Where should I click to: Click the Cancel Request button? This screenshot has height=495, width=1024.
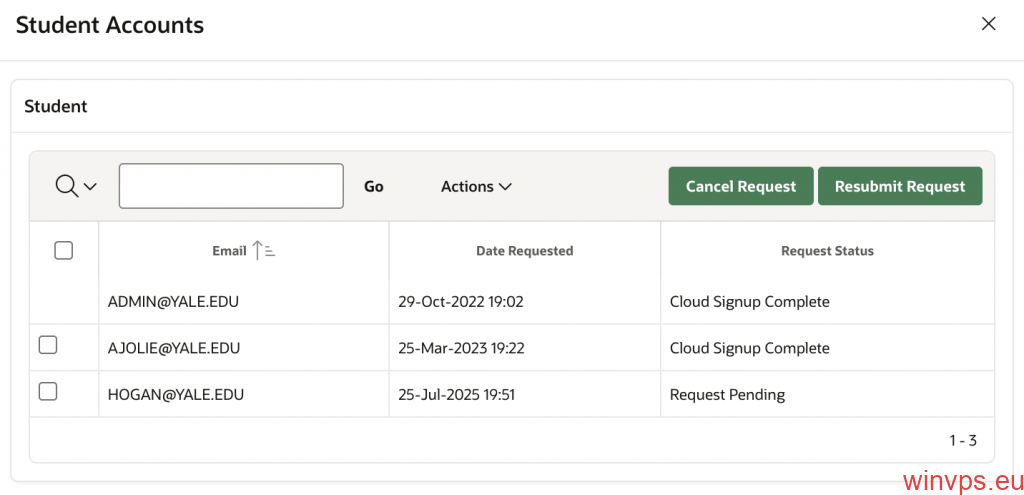[x=741, y=186]
